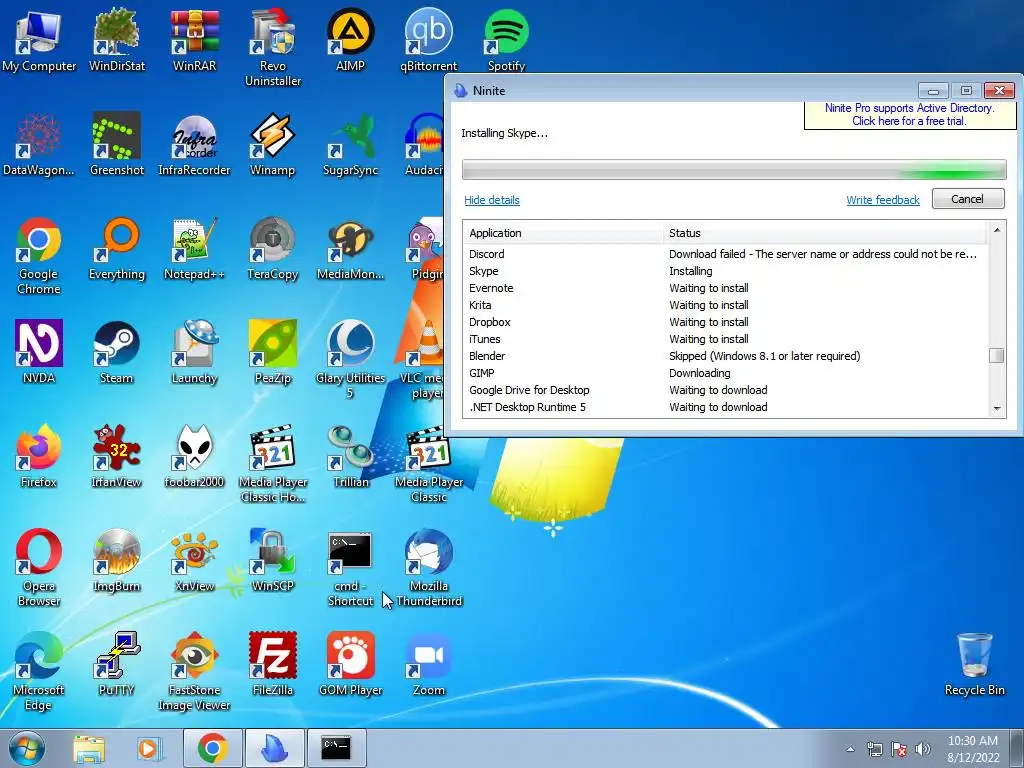Select the TeraCopy desktop icon
The image size is (1024, 768).
272,248
